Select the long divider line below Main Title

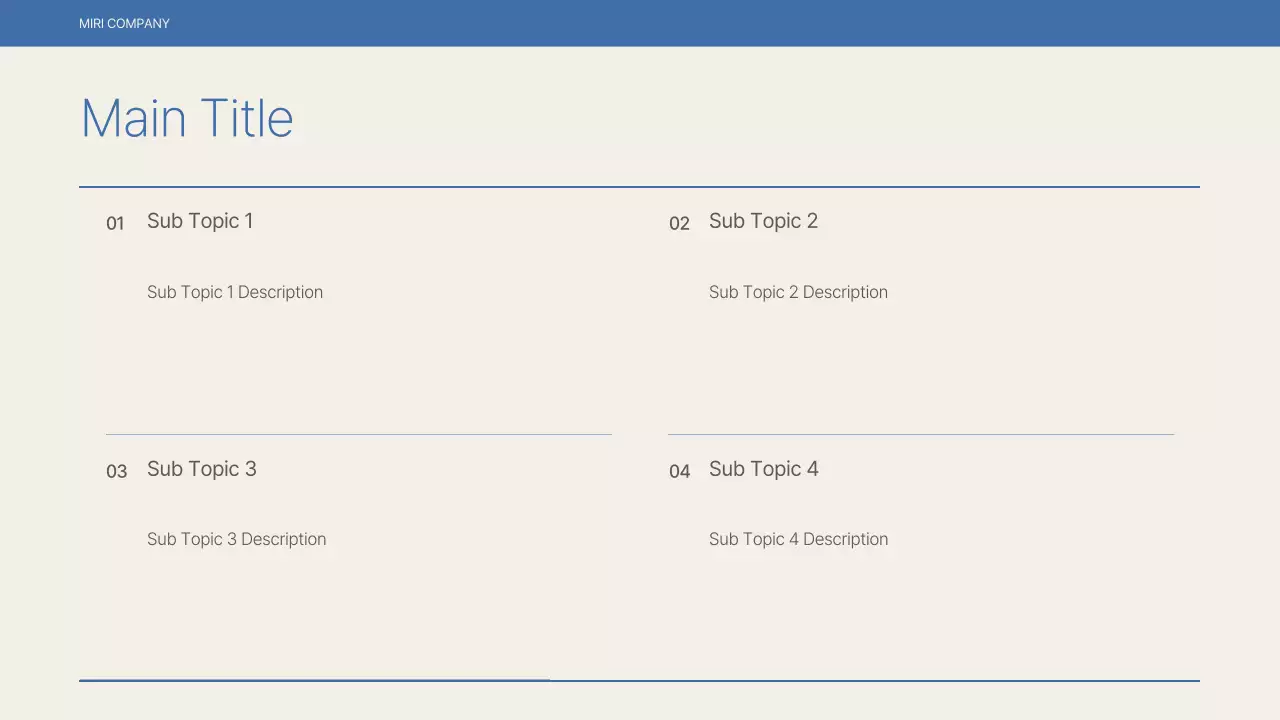coord(640,187)
